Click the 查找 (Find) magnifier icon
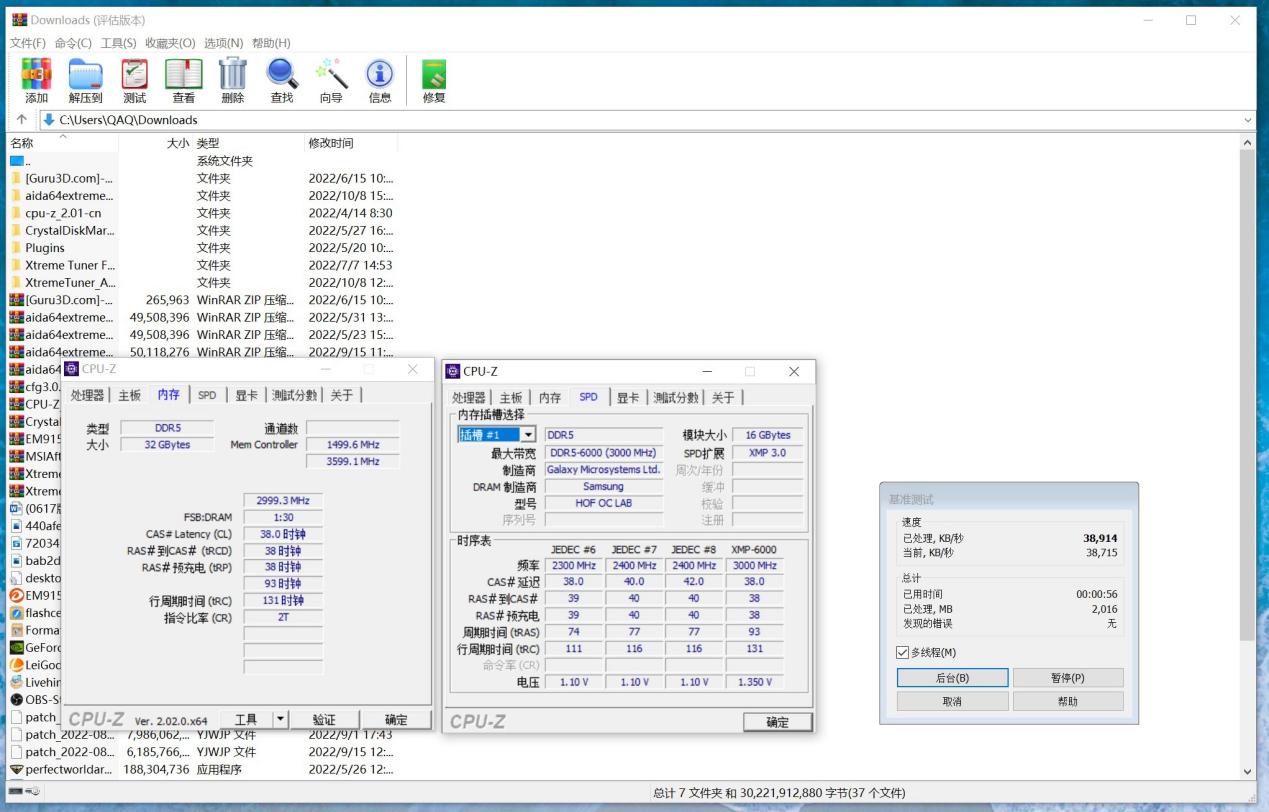 (x=282, y=76)
